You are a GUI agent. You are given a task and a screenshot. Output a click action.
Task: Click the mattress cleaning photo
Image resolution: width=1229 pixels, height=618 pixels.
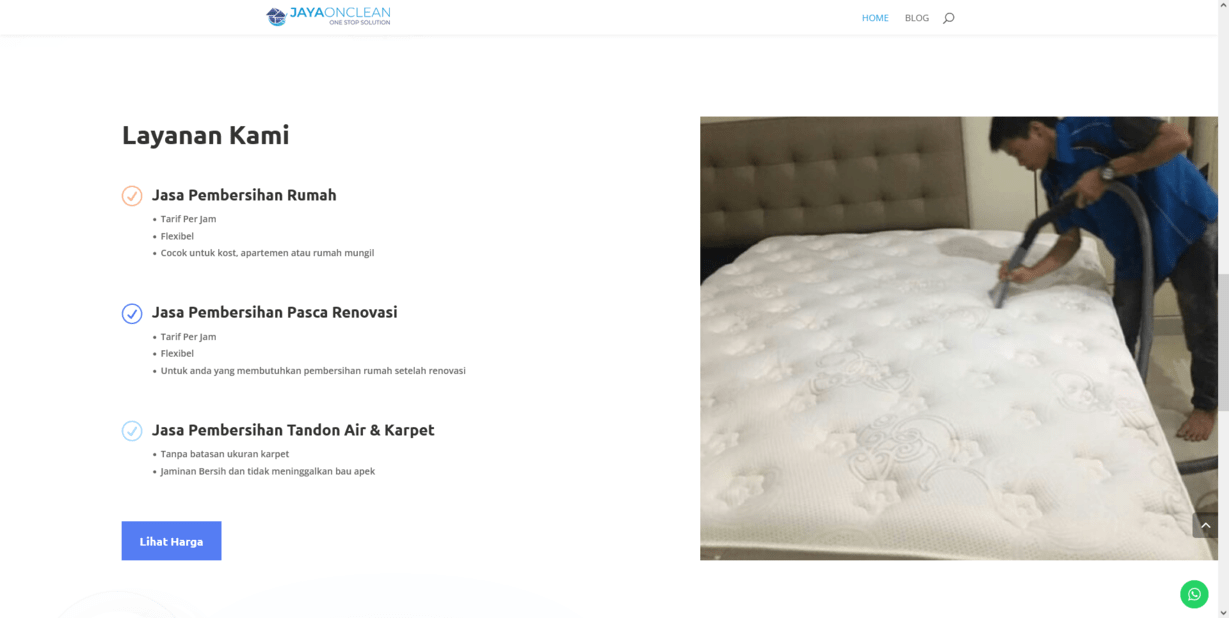(959, 338)
